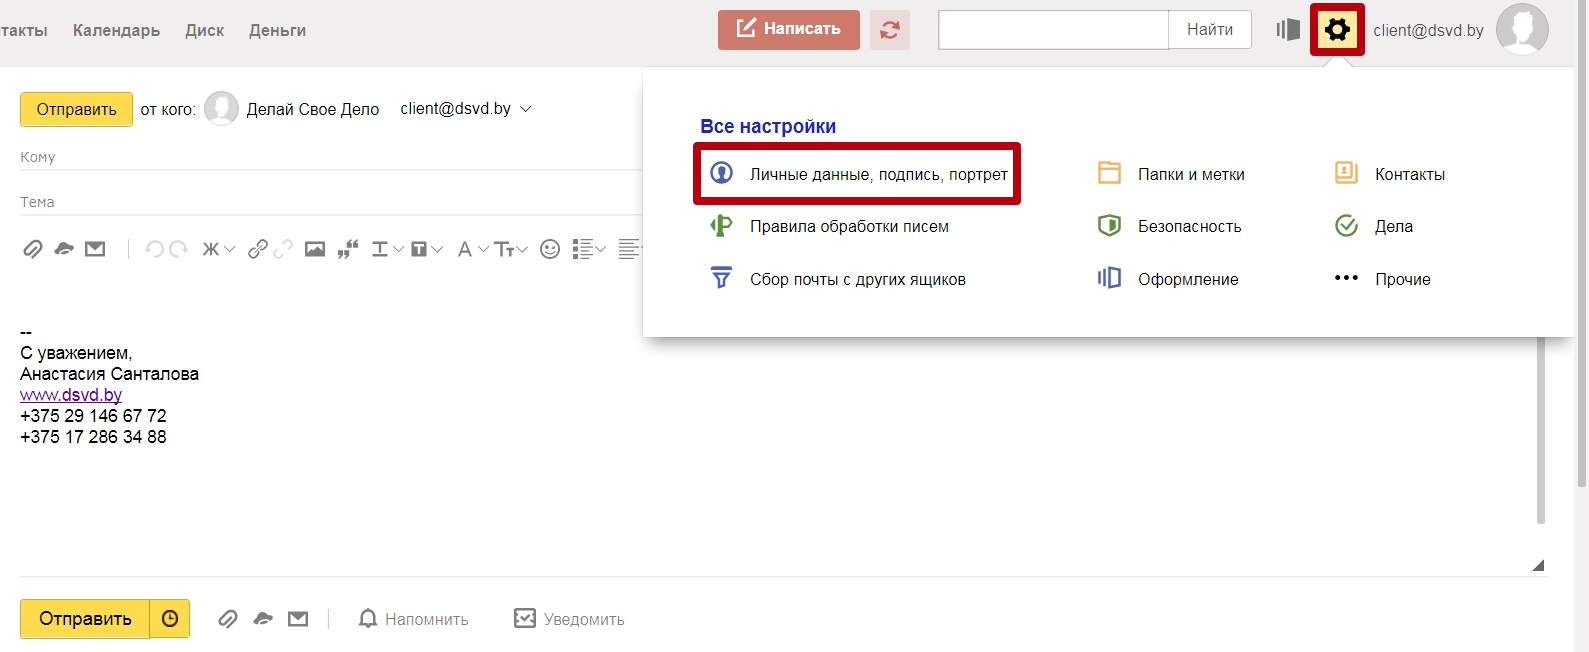The image size is (1589, 652).
Task: Click the undo arrow in editor toolbar
Action: coord(154,249)
